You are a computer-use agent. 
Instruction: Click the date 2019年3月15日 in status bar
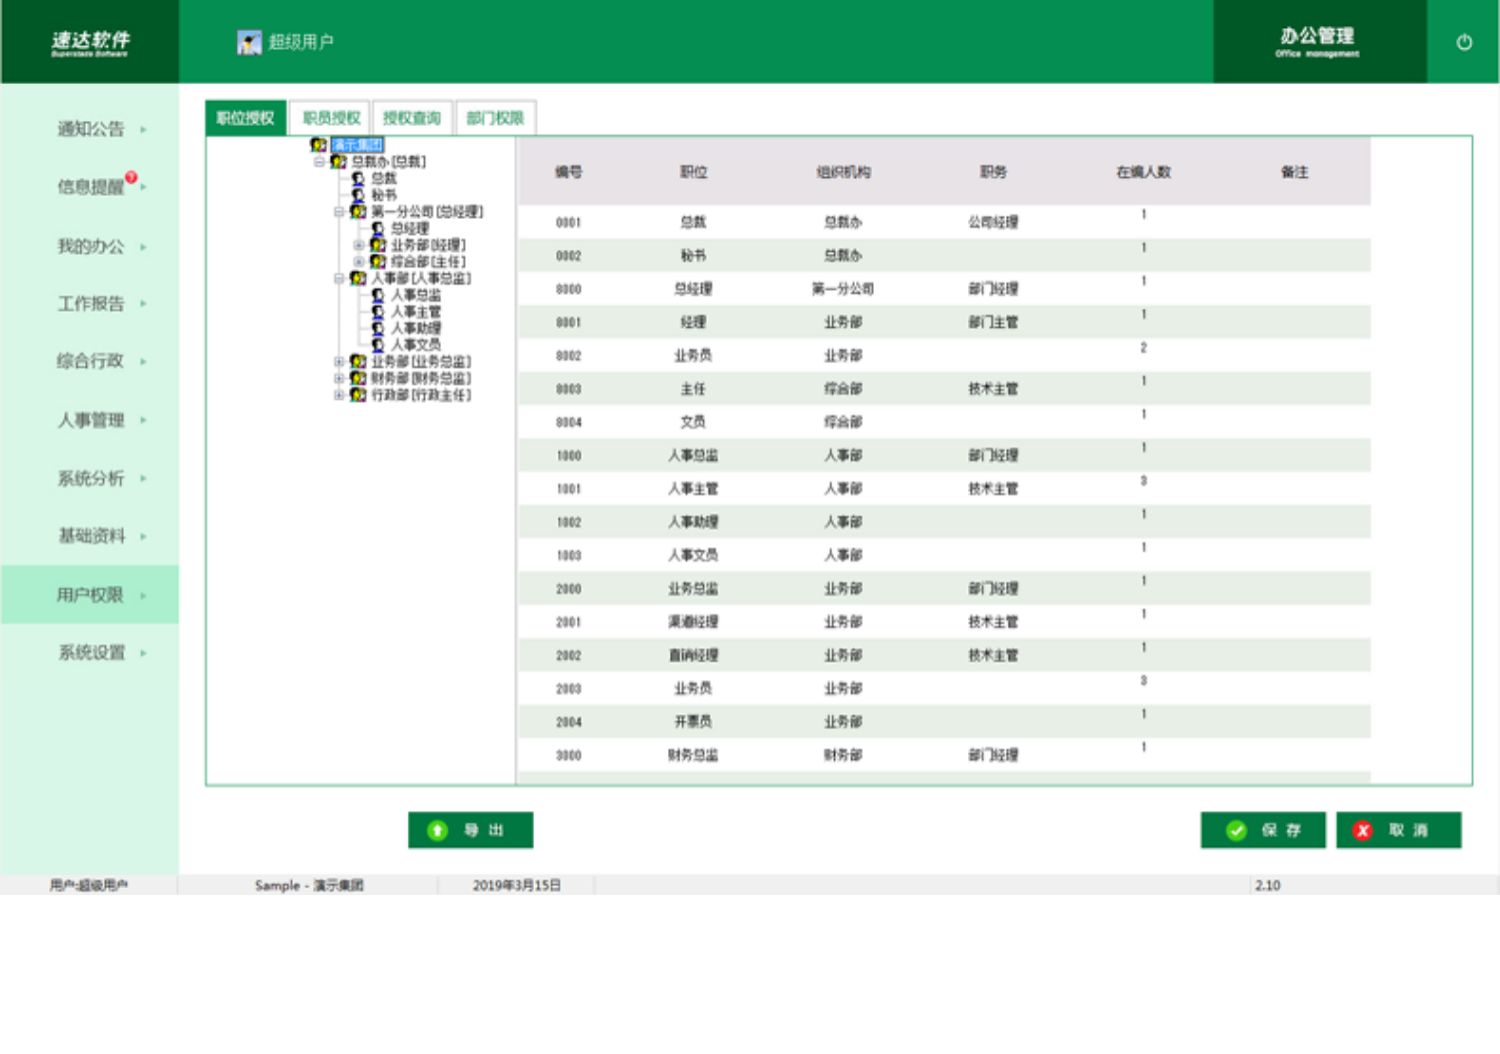click(x=517, y=885)
